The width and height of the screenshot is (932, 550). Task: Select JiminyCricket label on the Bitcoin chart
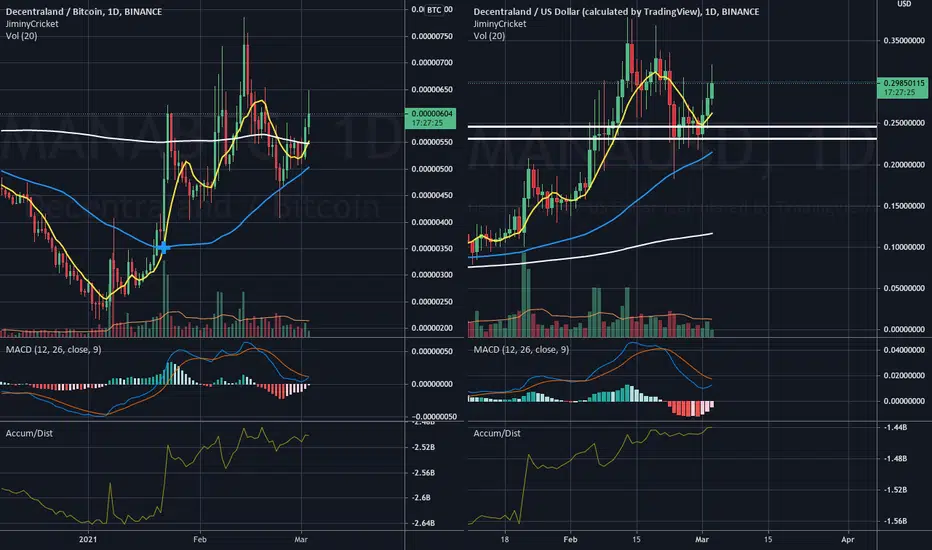32,24
